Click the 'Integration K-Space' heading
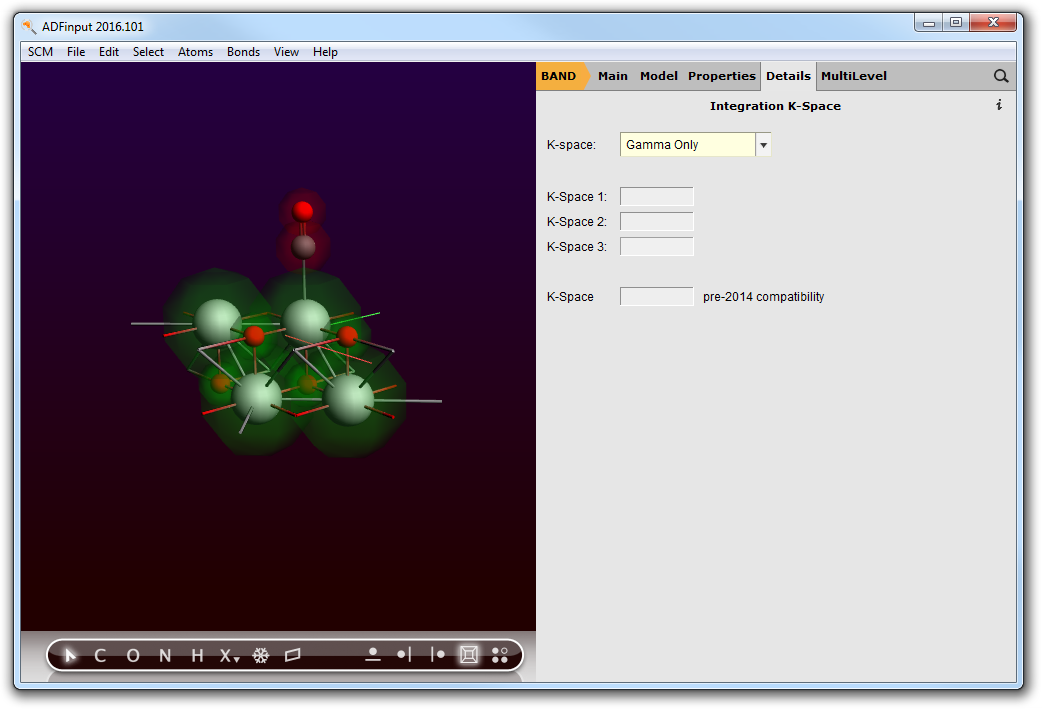This screenshot has width=1042, height=709. pos(775,106)
